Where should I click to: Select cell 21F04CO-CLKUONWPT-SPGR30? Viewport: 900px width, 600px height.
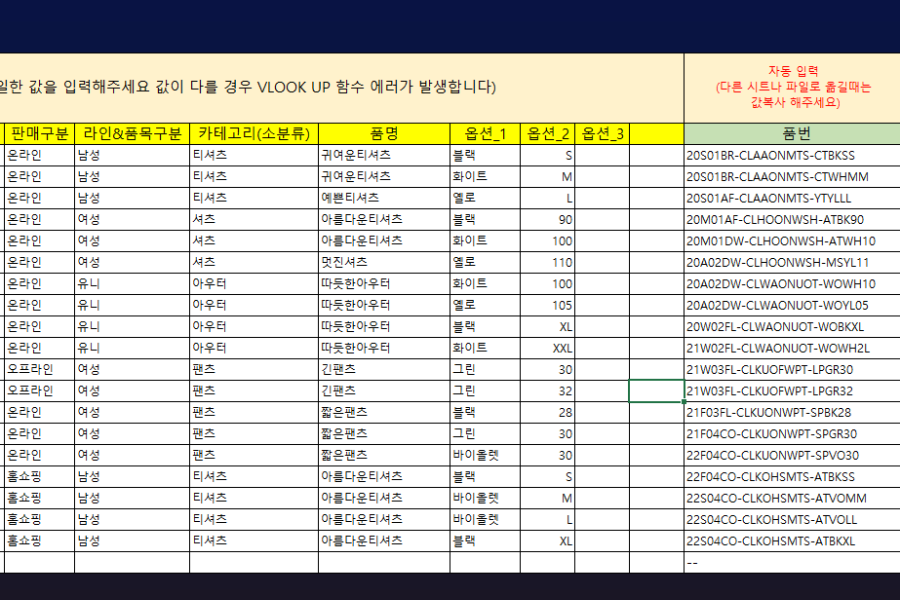(793, 434)
